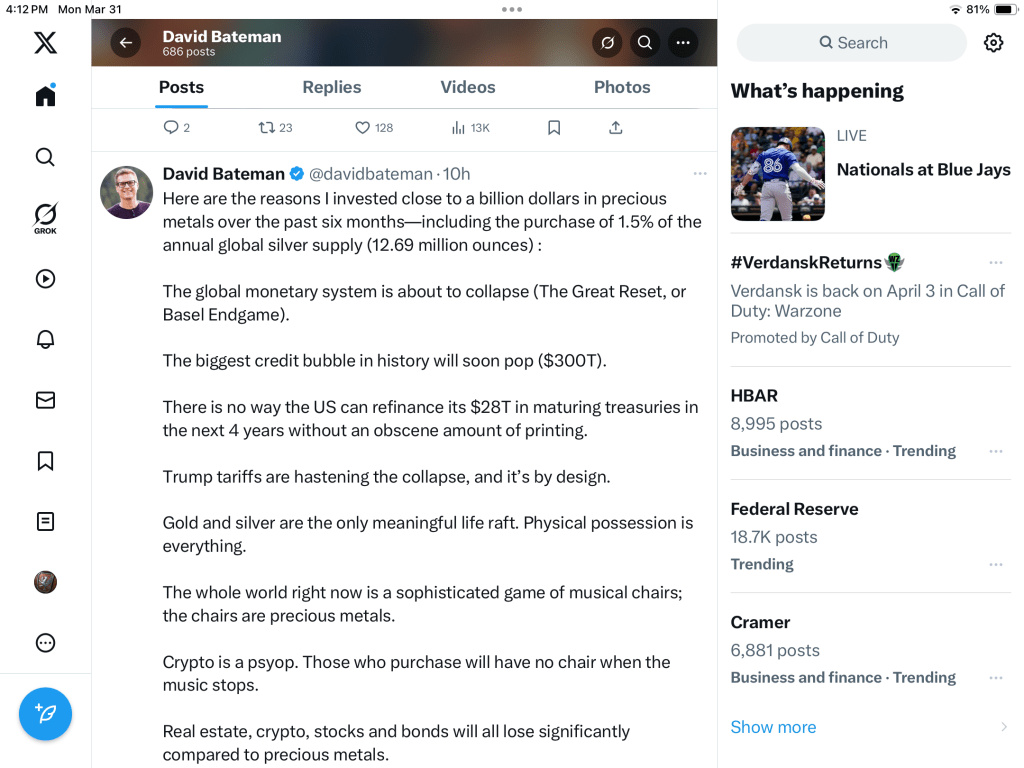Open Grok from the sidebar
Image resolution: width=1024 pixels, height=768 pixels.
tap(45, 217)
